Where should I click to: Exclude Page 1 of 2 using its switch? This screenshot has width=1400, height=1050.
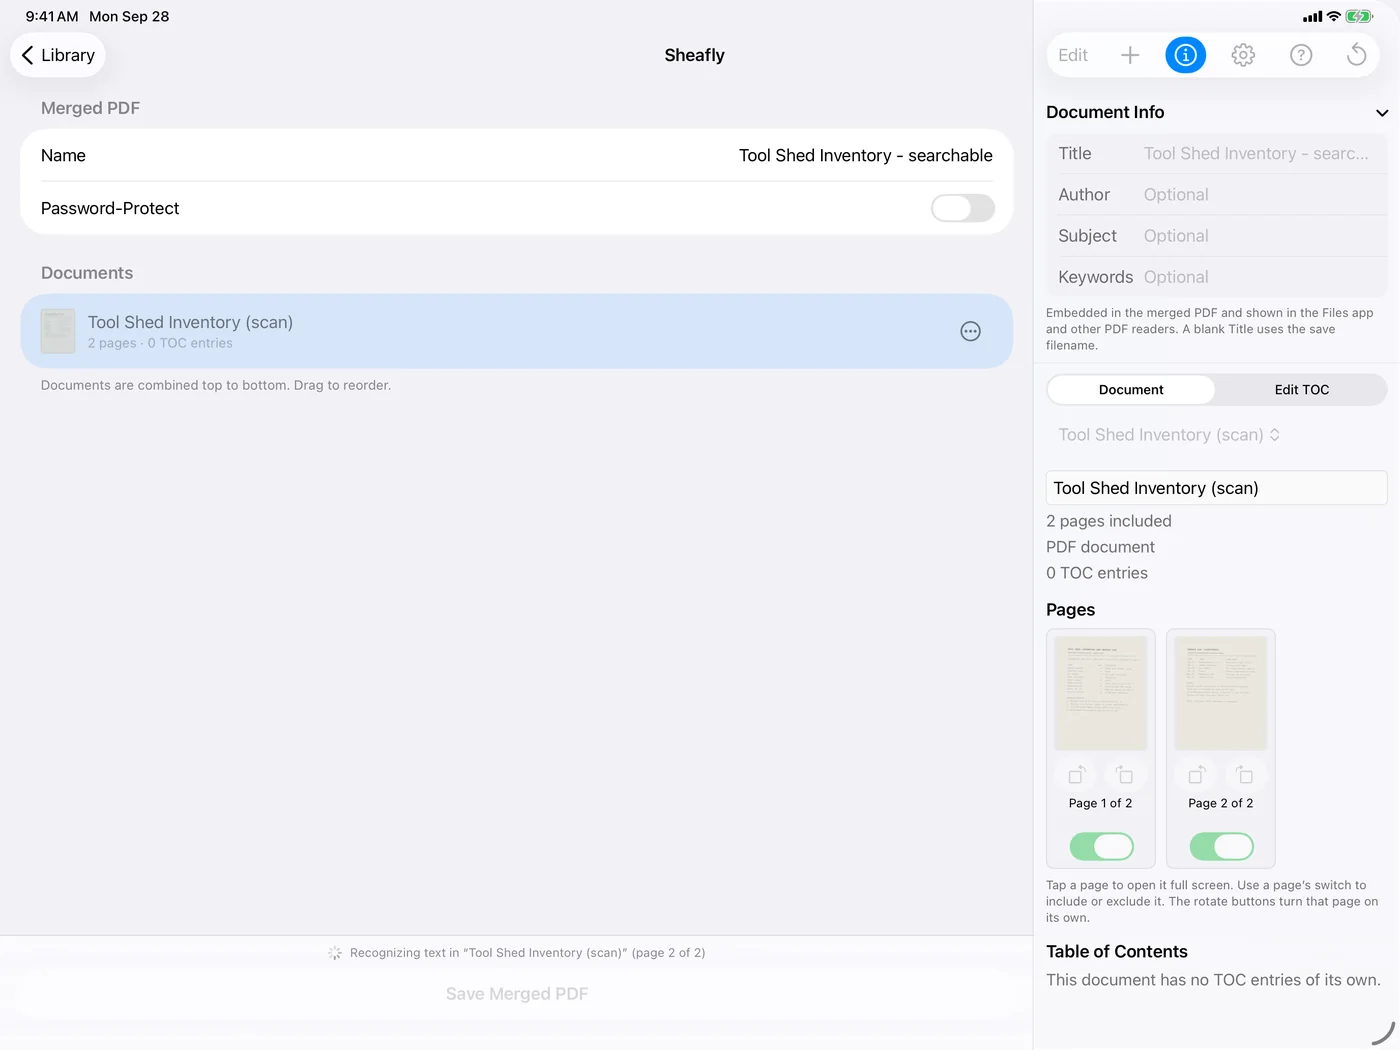tap(1101, 847)
